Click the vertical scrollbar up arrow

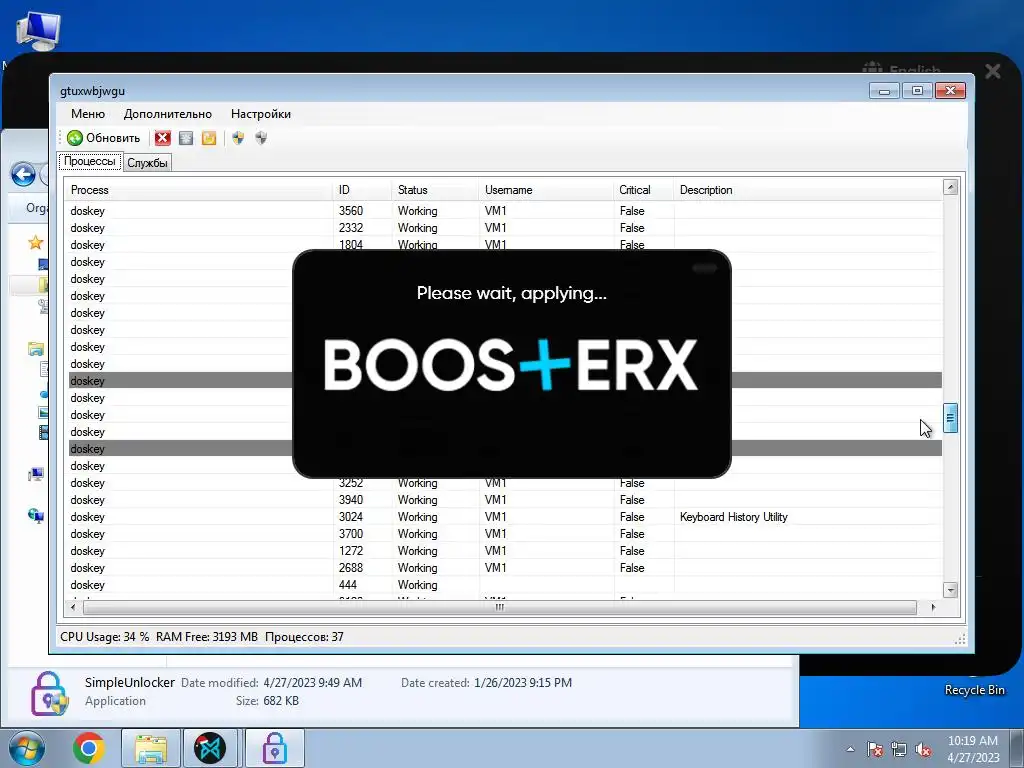950,187
